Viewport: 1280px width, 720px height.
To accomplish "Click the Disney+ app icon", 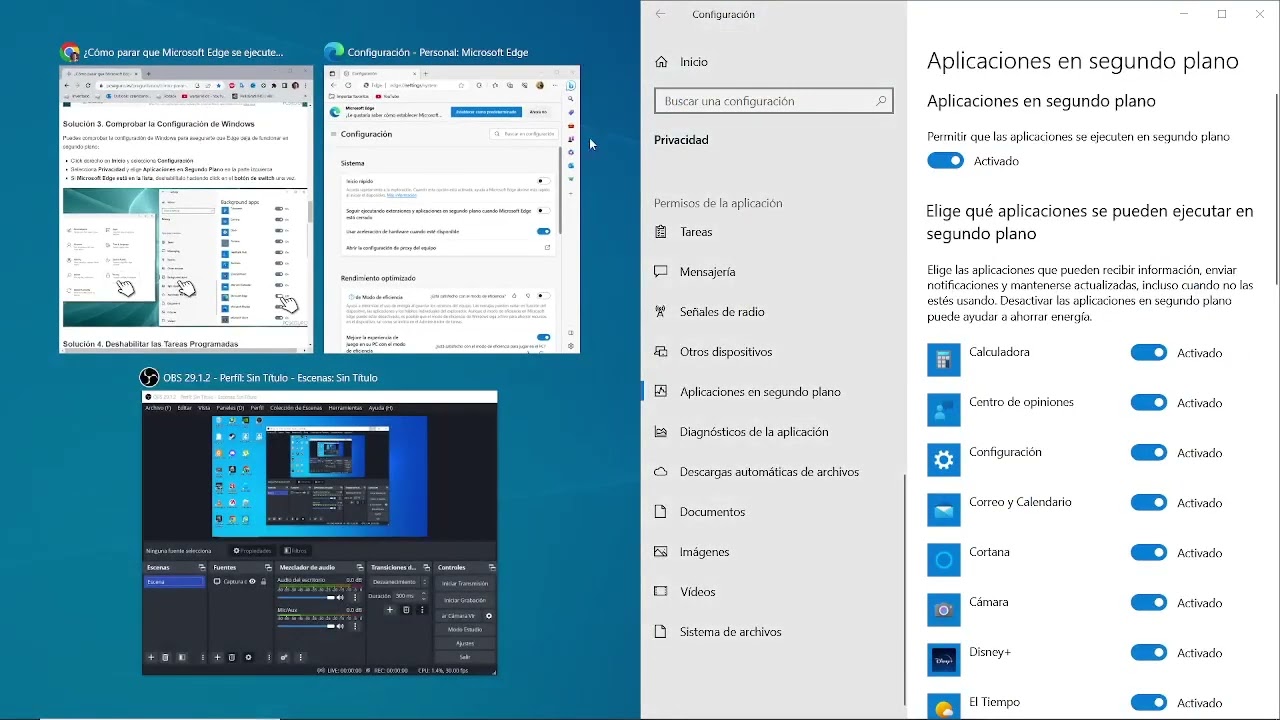I will tap(944, 660).
